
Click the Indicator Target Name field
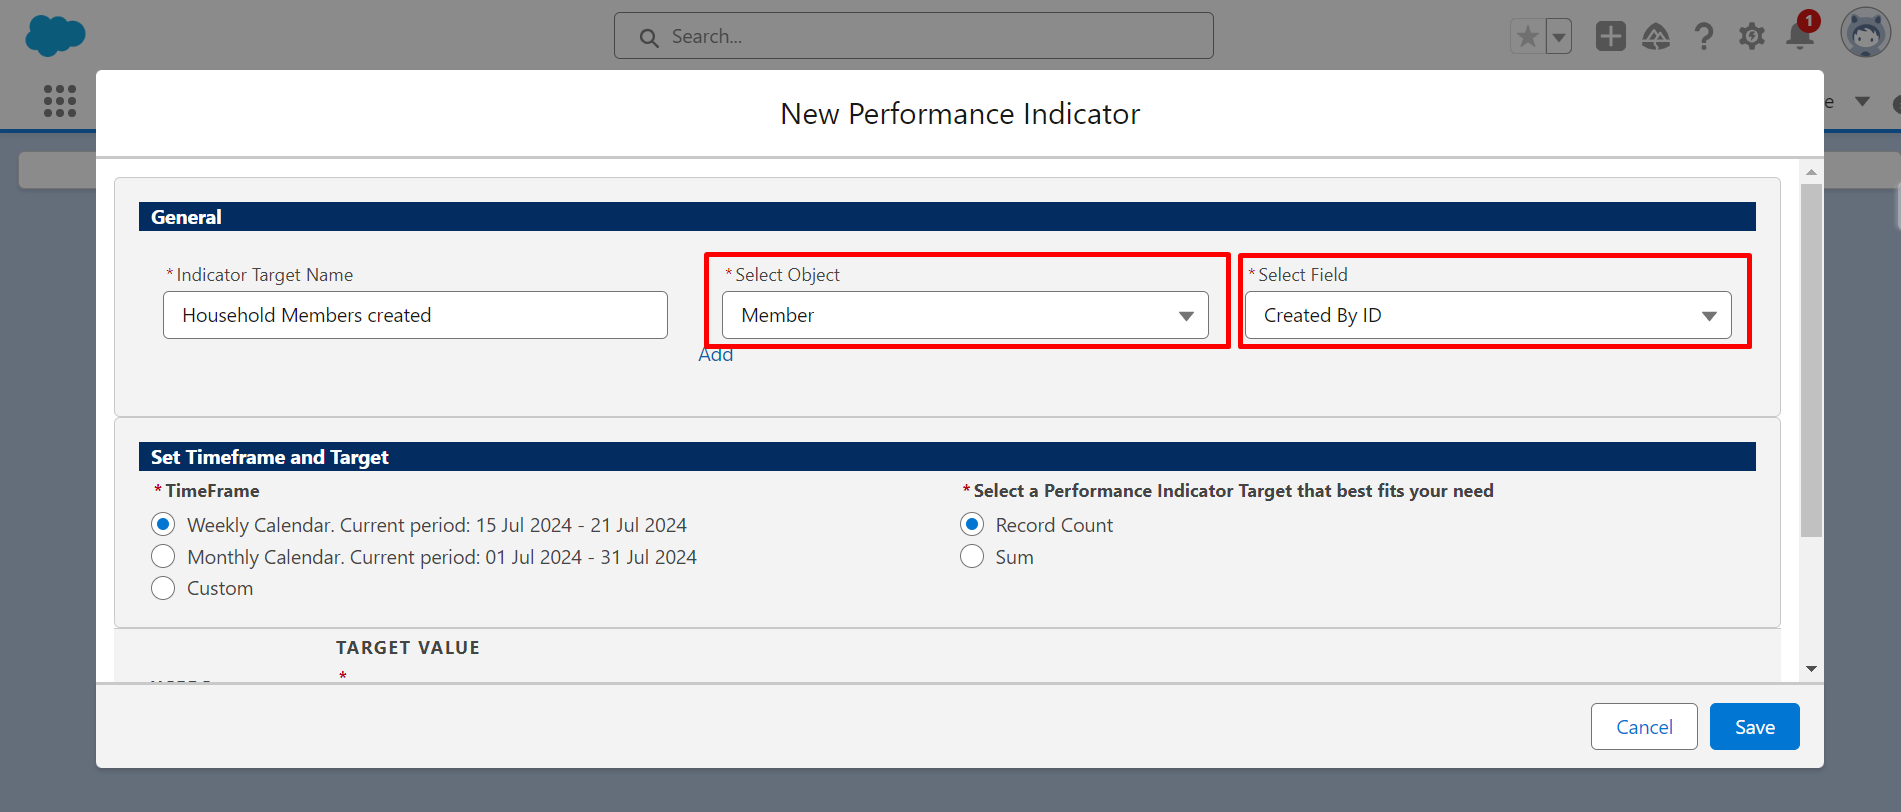[415, 315]
